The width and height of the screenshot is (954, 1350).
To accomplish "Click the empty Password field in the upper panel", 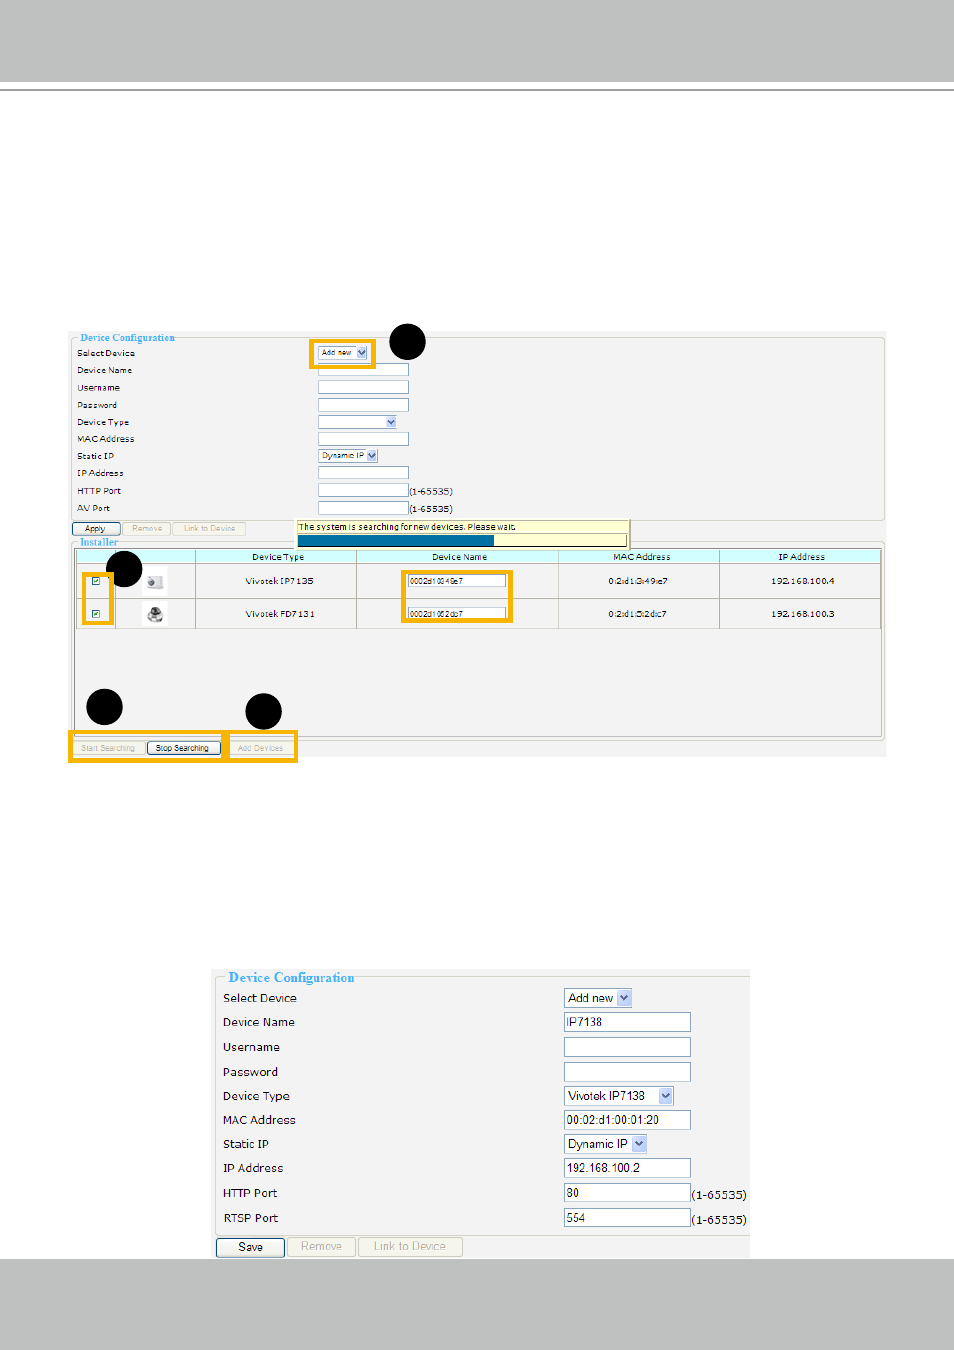I will coord(363,405).
